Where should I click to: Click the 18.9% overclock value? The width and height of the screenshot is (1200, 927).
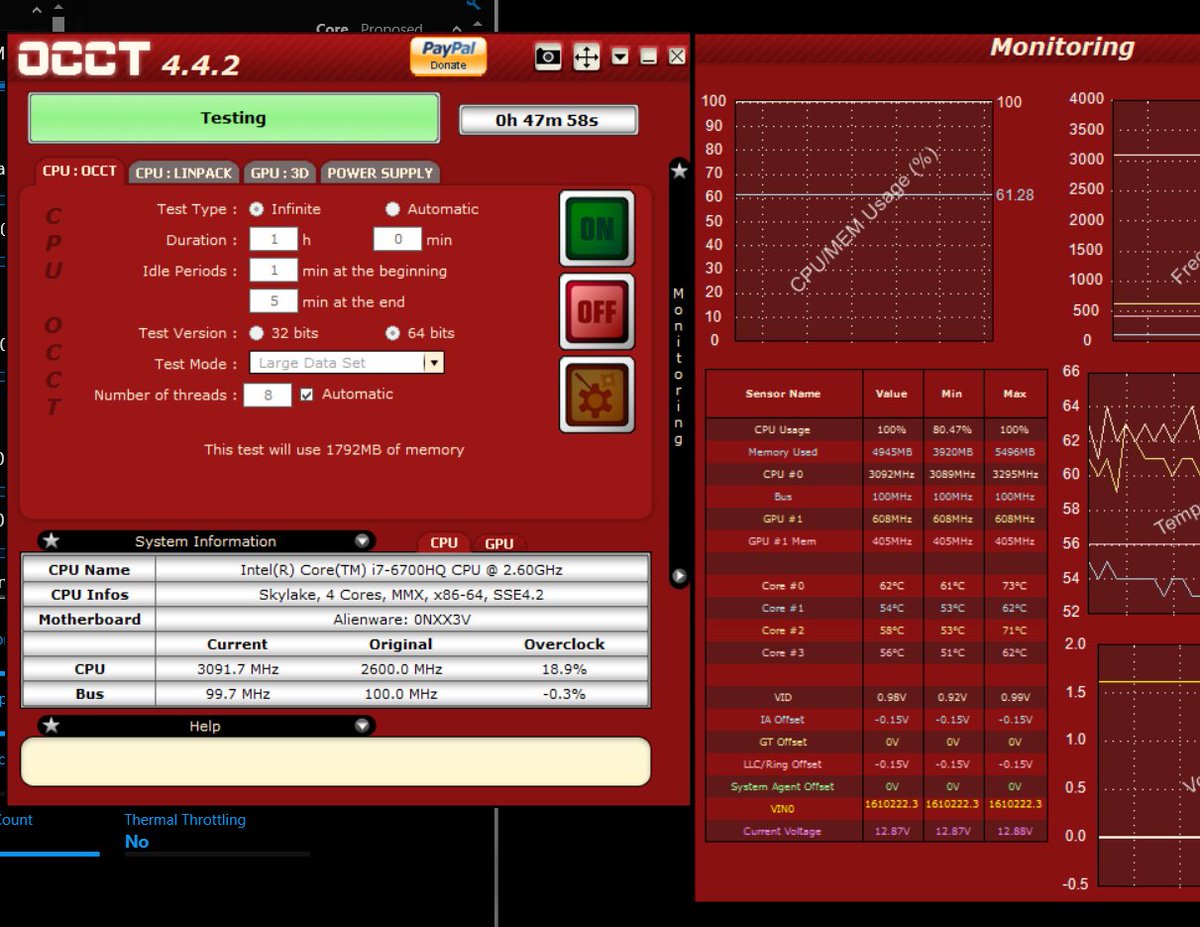pyautogui.click(x=564, y=669)
